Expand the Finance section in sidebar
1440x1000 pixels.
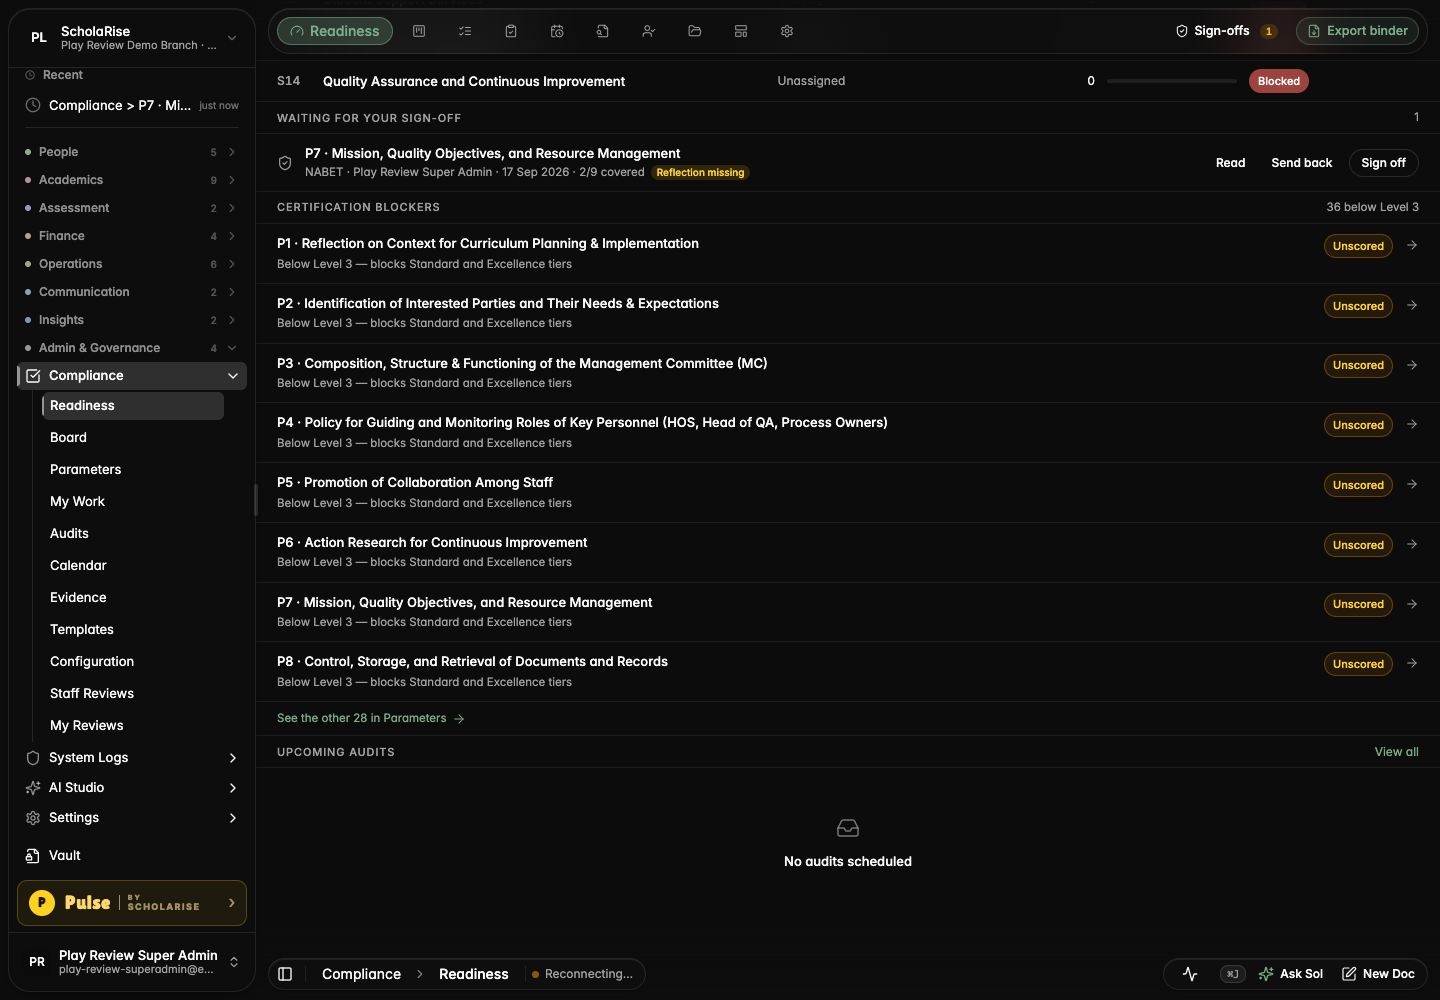click(132, 236)
